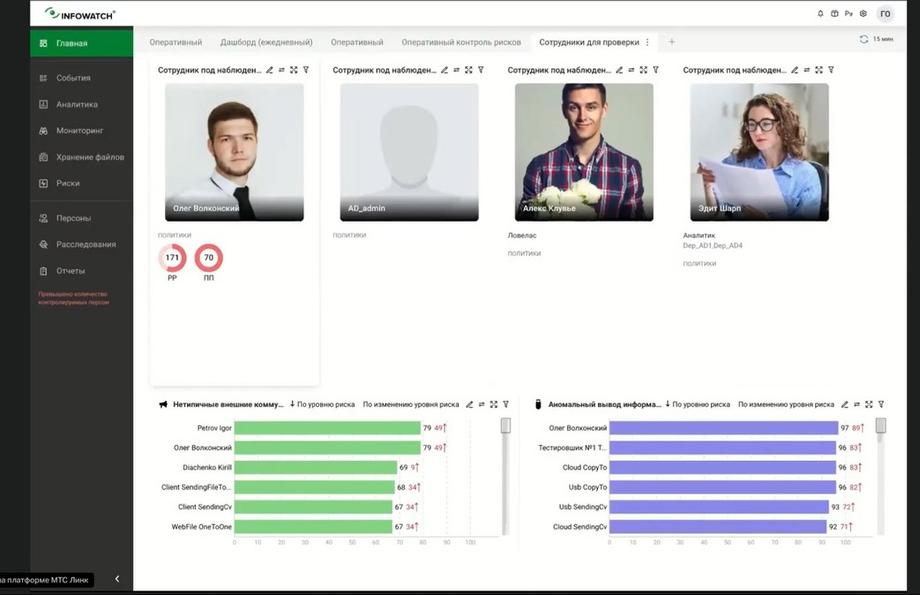920x595 pixels.
Task: Switch to the Дашборд (ежедневный) tab
Action: (266, 42)
